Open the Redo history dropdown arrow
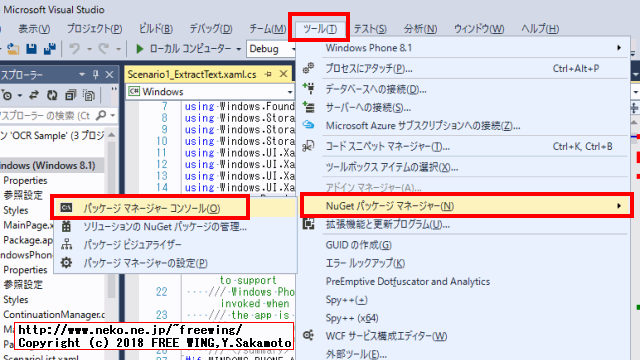This screenshot has width=640, height=360. pyautogui.click(x=118, y=49)
